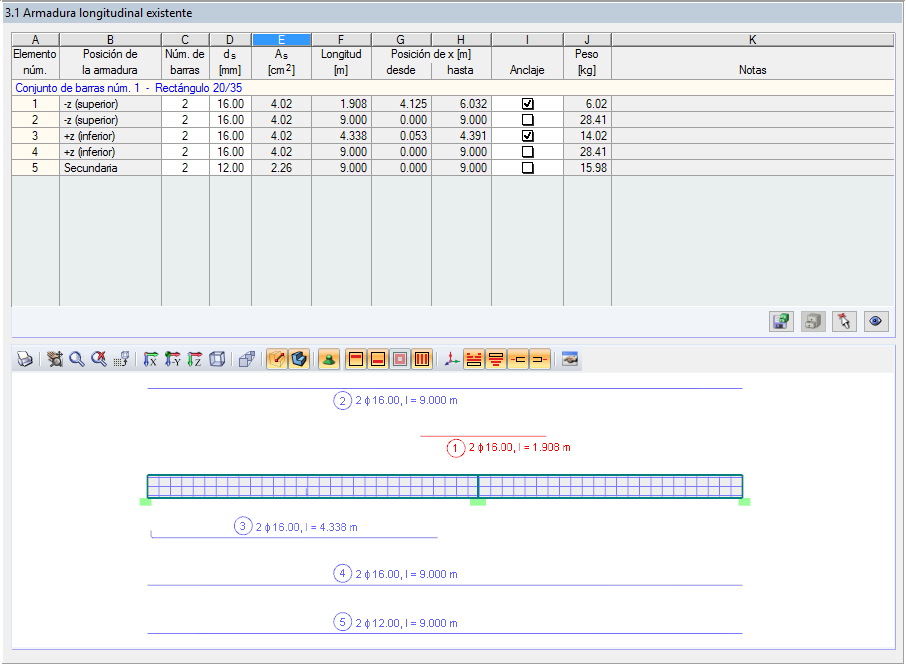Click area value 2.26
Screen dimensions: 906x666
[281, 168]
